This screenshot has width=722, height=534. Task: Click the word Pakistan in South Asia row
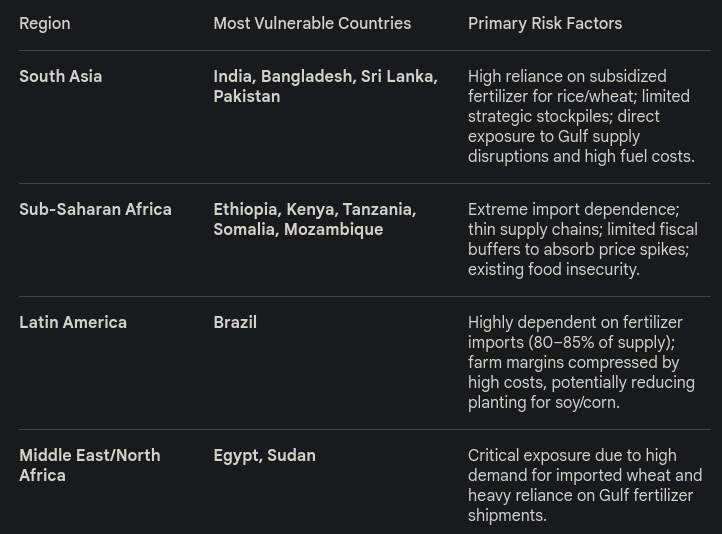[x=247, y=97]
